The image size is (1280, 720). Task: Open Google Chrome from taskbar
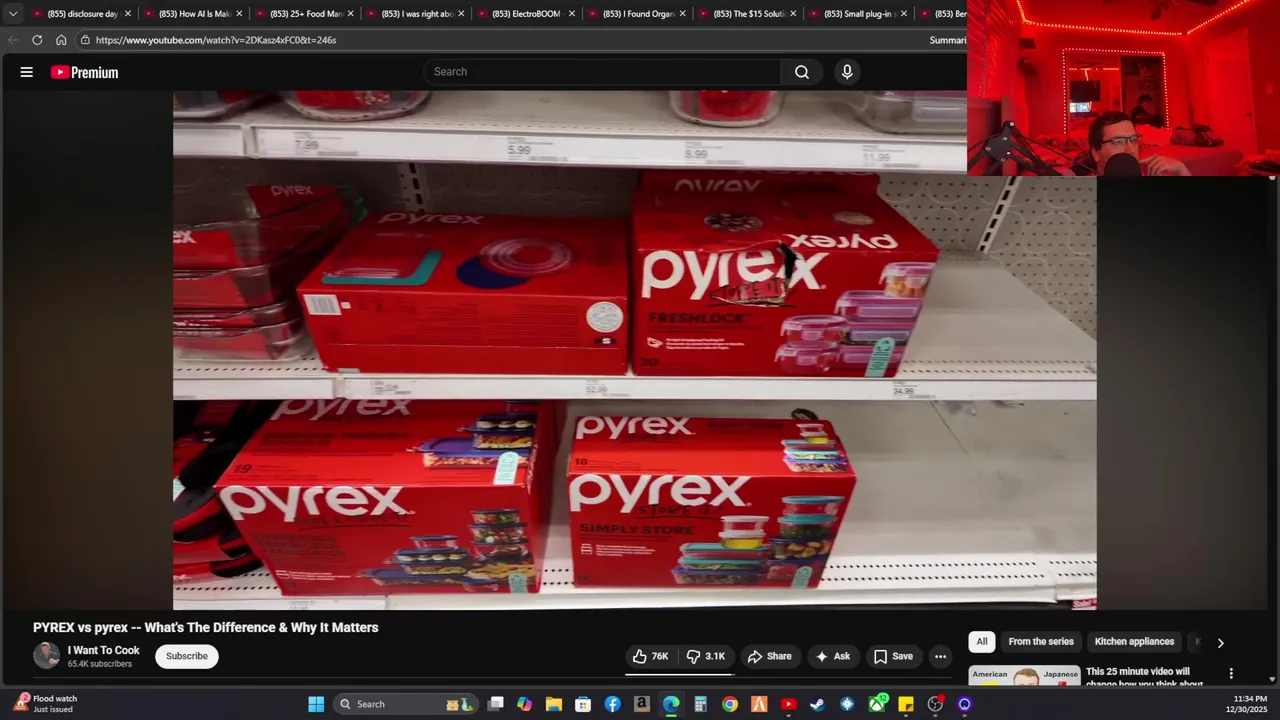(x=730, y=704)
